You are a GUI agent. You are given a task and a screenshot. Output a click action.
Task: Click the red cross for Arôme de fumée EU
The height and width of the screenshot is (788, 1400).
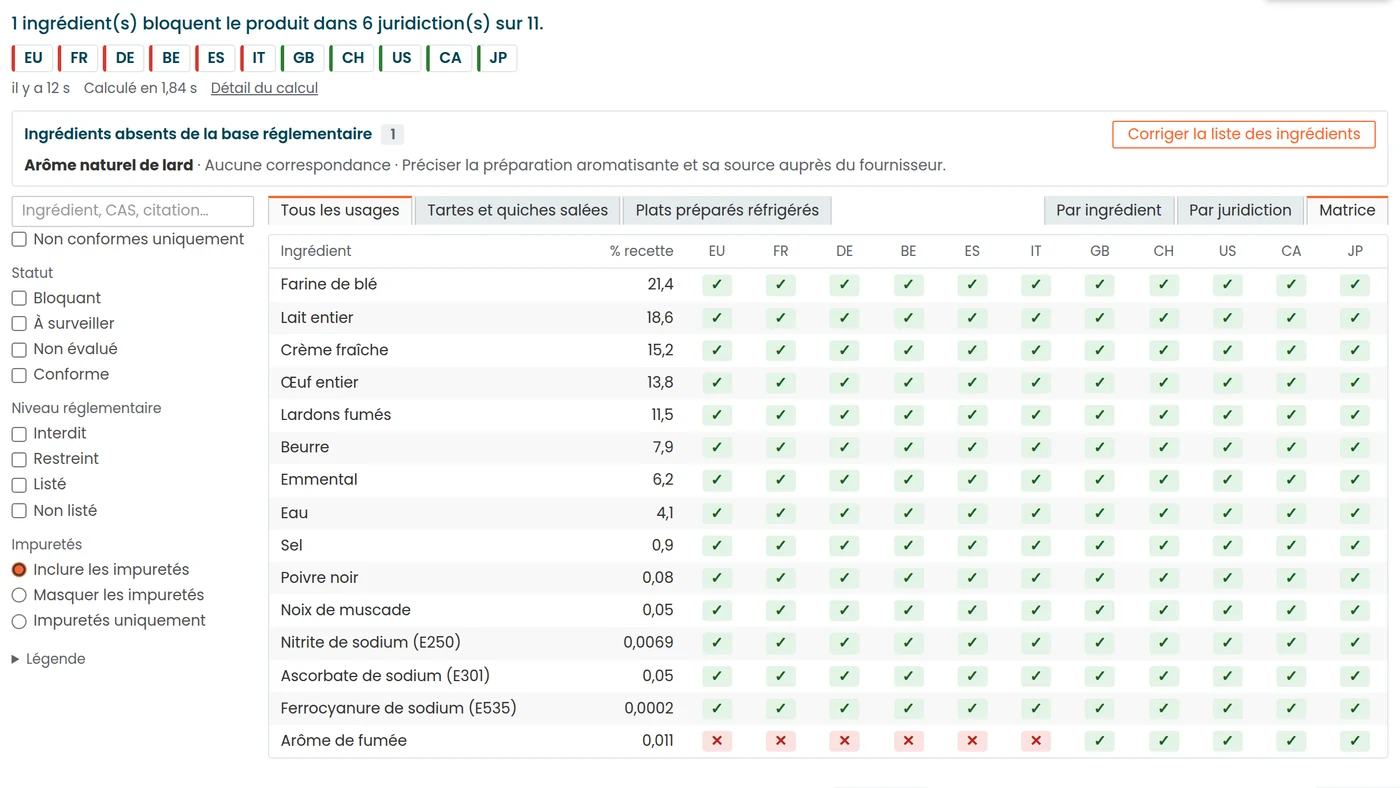pos(716,741)
